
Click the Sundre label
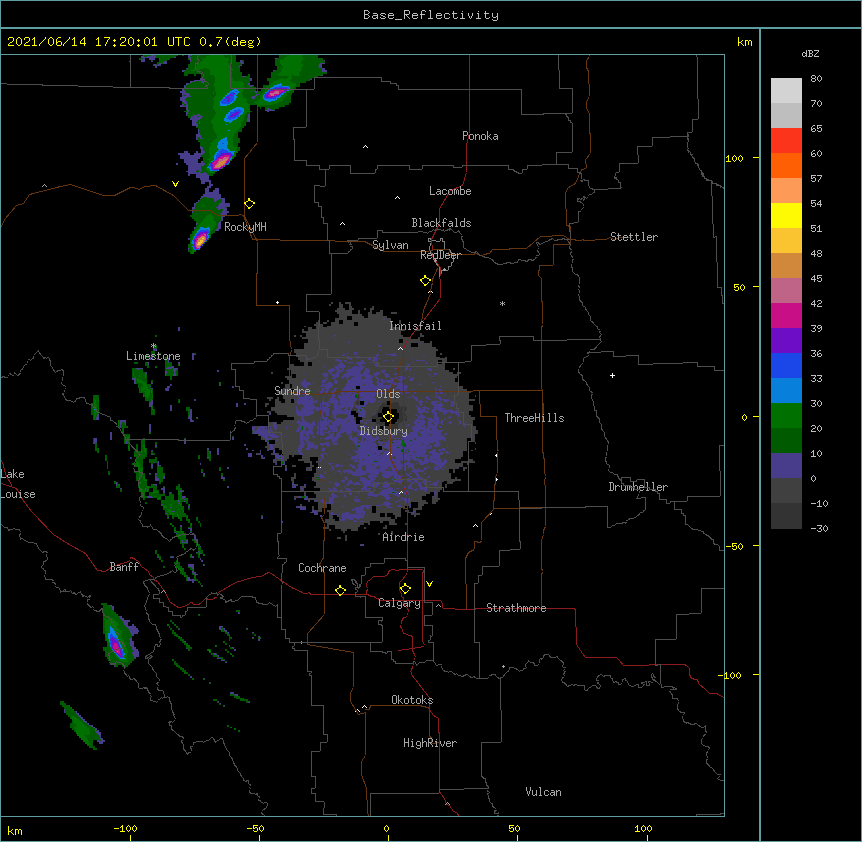click(292, 391)
